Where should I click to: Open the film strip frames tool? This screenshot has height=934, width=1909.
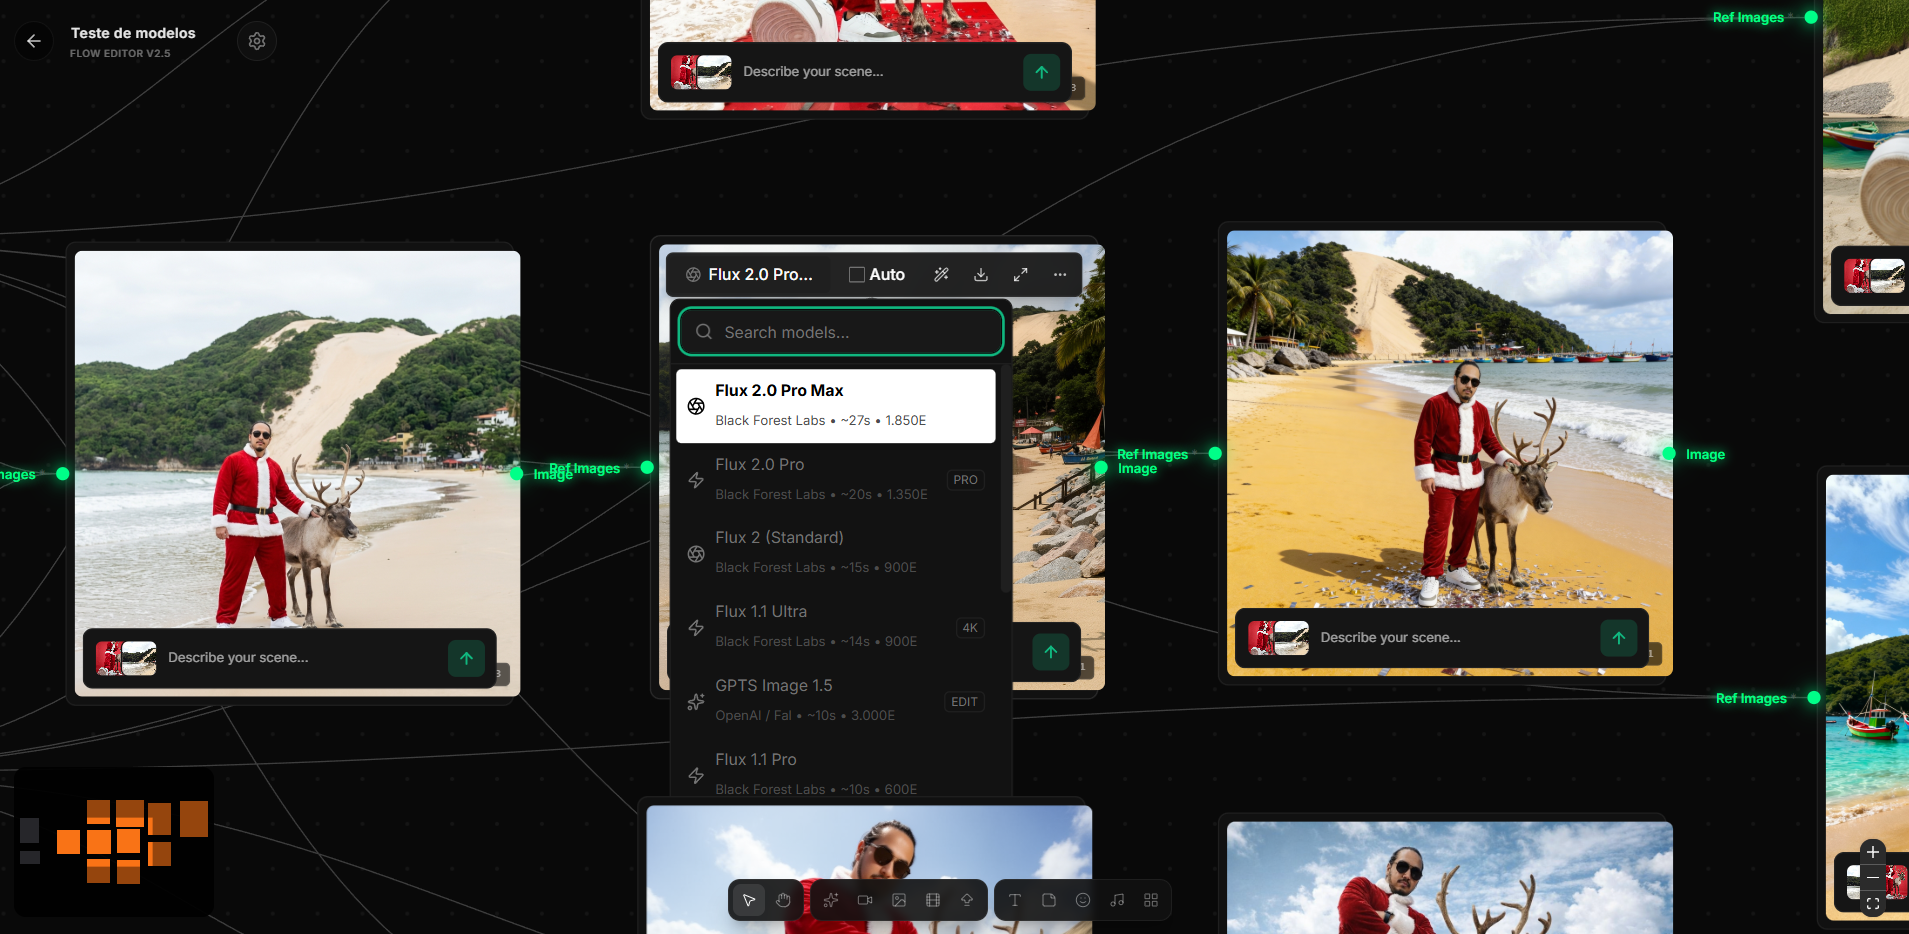(x=932, y=899)
